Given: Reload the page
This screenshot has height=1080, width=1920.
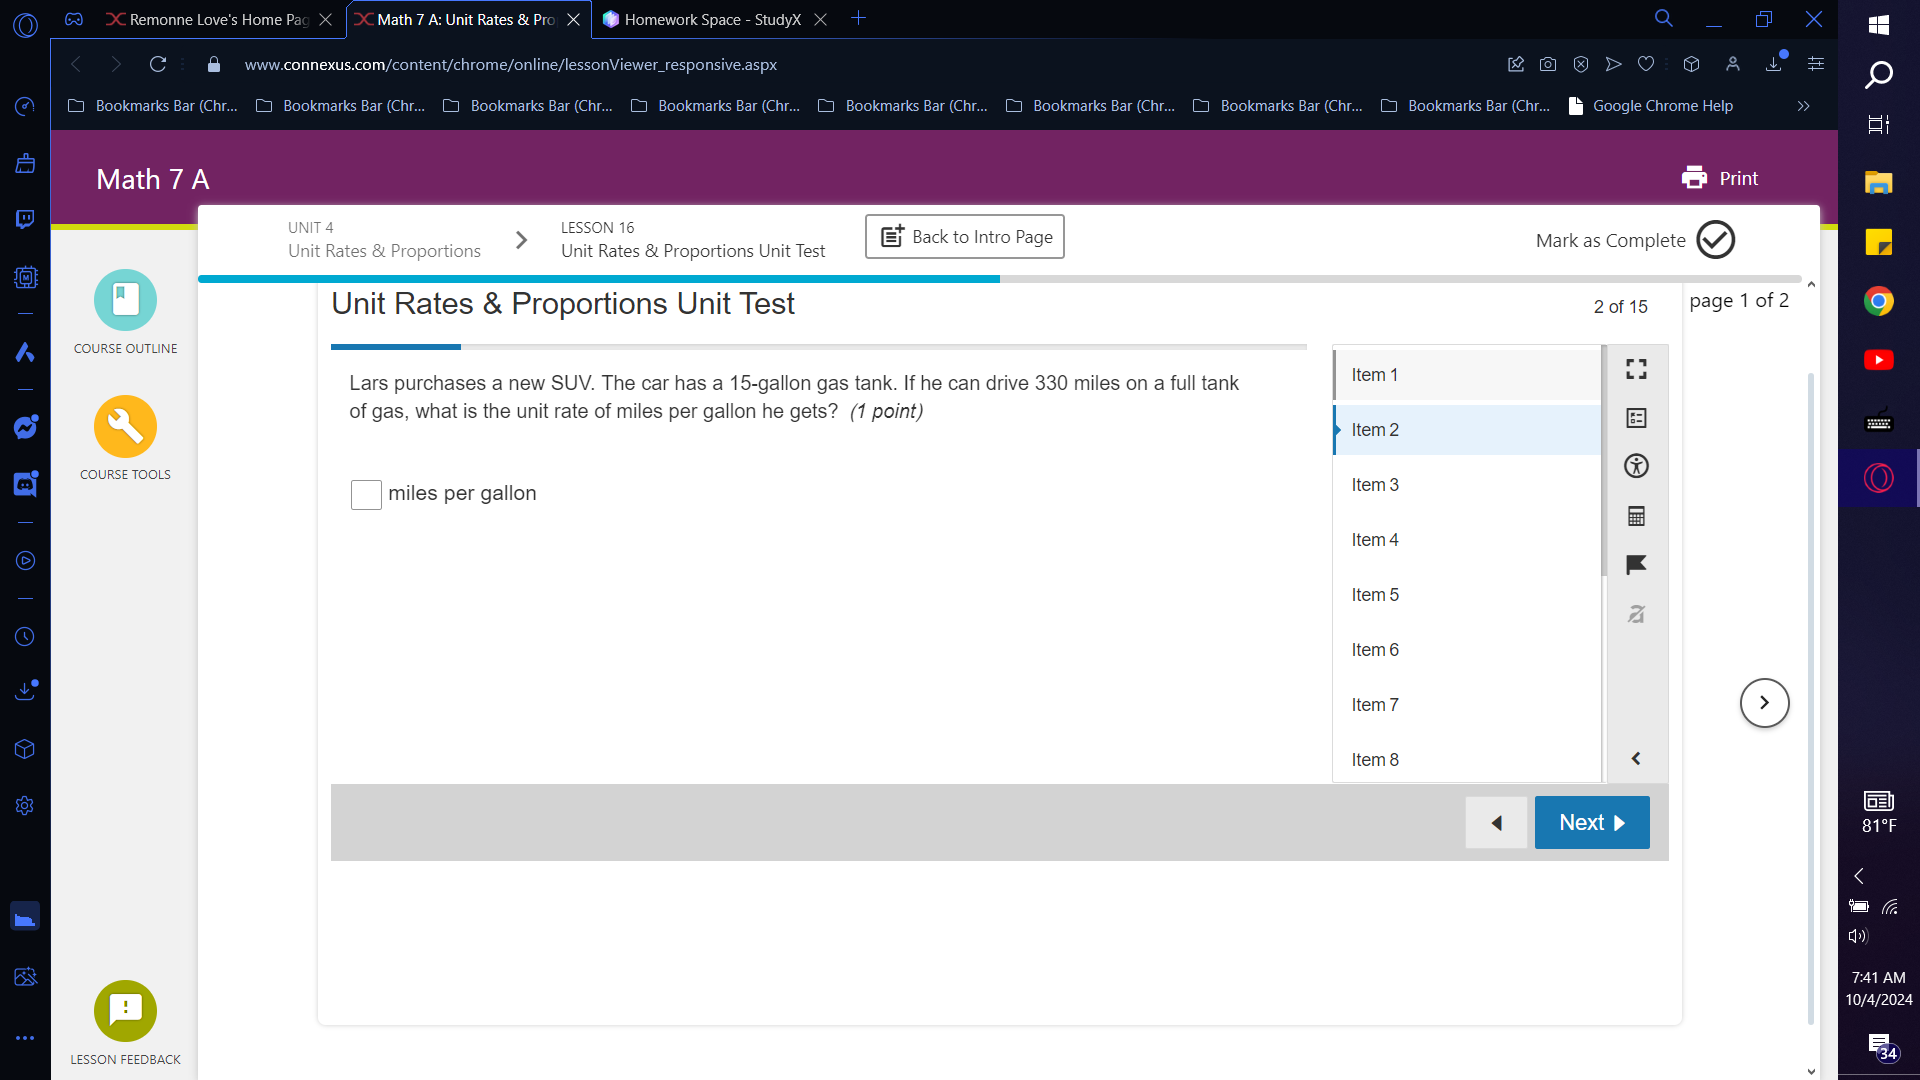Looking at the screenshot, I should [158, 64].
